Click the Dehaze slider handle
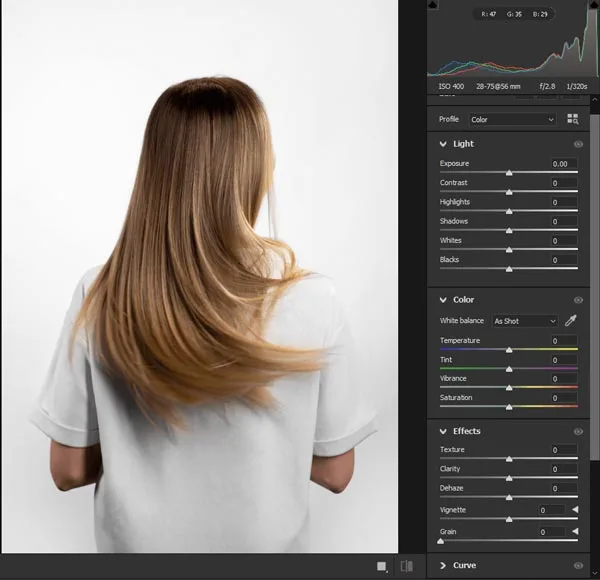 509,497
